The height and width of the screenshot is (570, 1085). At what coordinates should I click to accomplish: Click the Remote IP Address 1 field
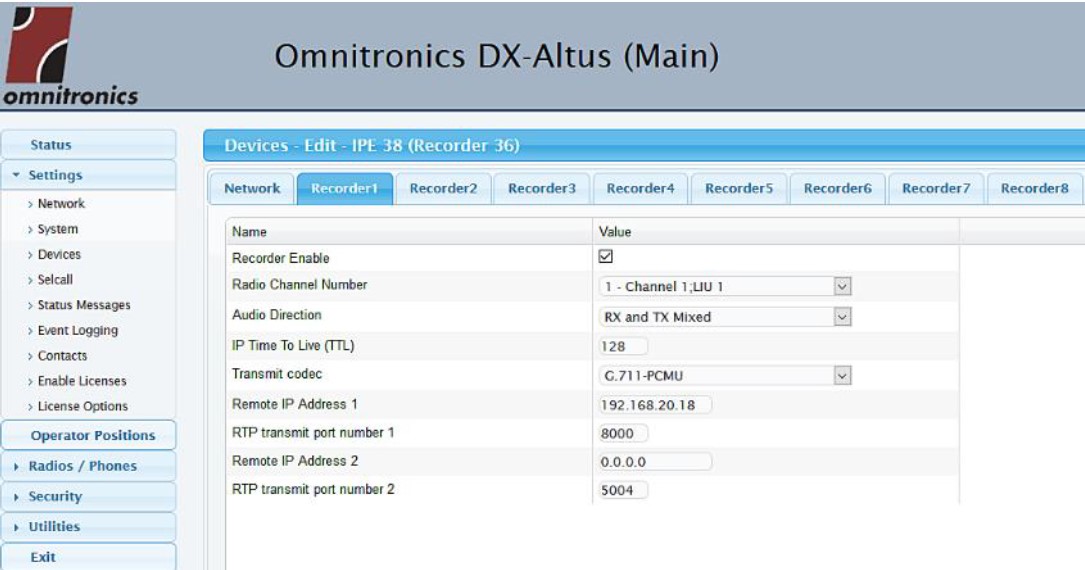(654, 406)
